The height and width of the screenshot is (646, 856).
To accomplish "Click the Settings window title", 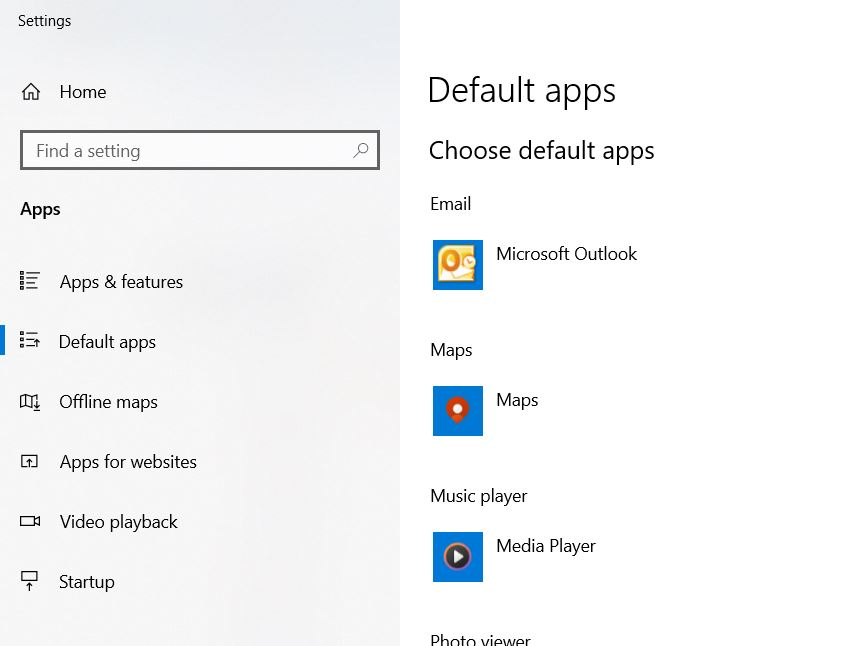I will tap(44, 21).
